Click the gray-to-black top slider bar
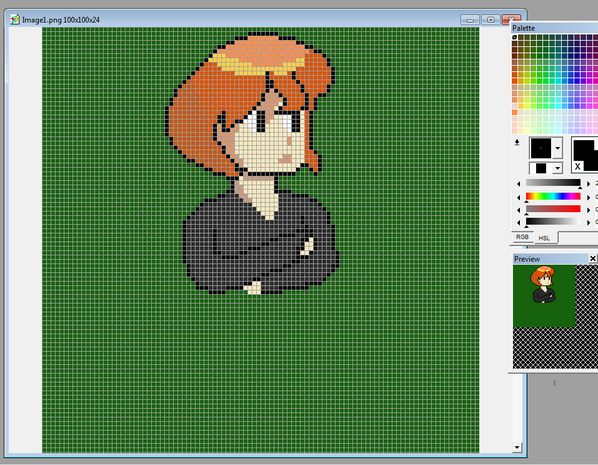 point(553,183)
